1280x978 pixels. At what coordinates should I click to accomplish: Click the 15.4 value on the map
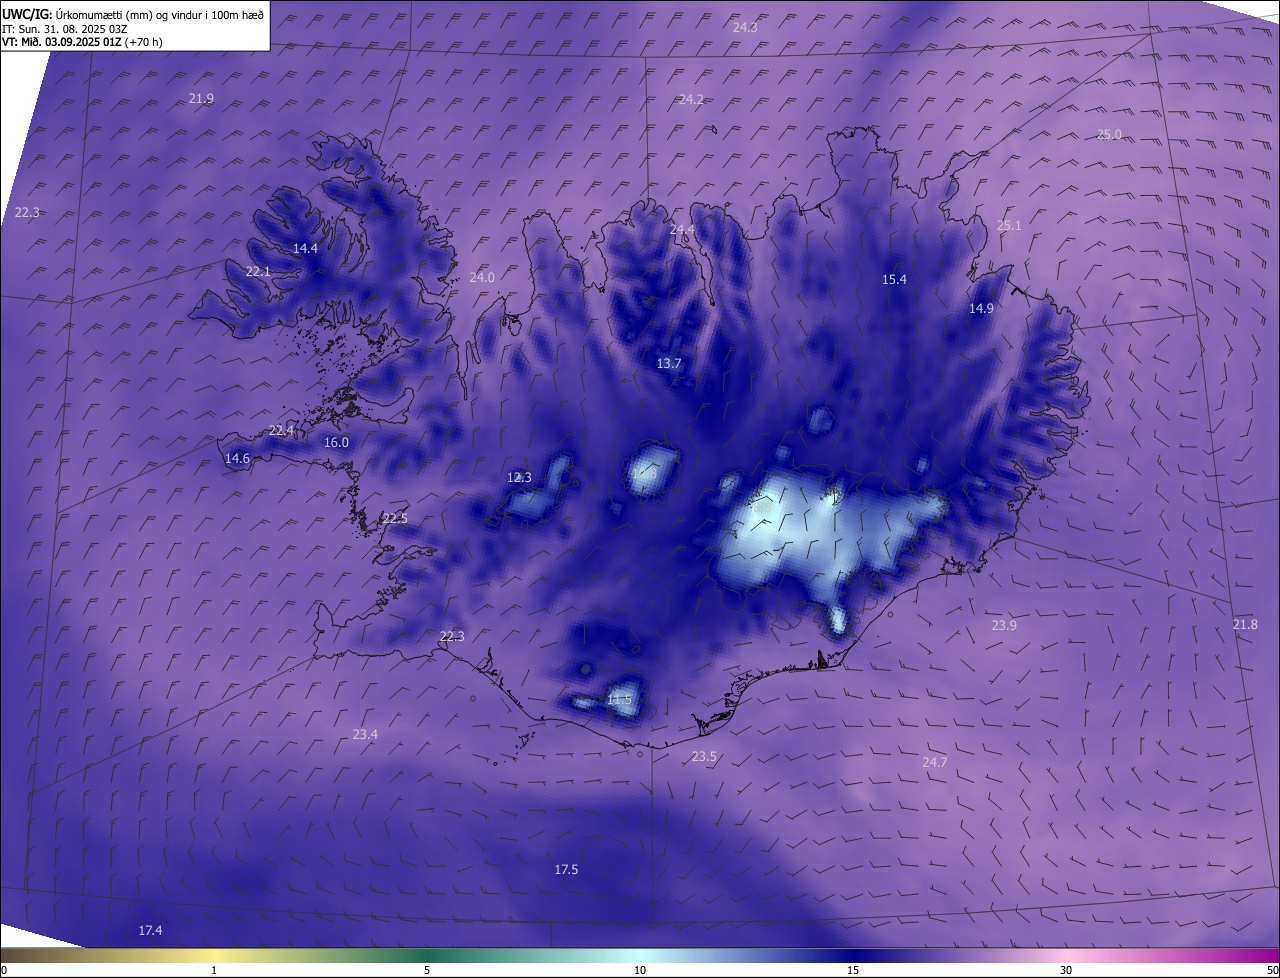(894, 279)
